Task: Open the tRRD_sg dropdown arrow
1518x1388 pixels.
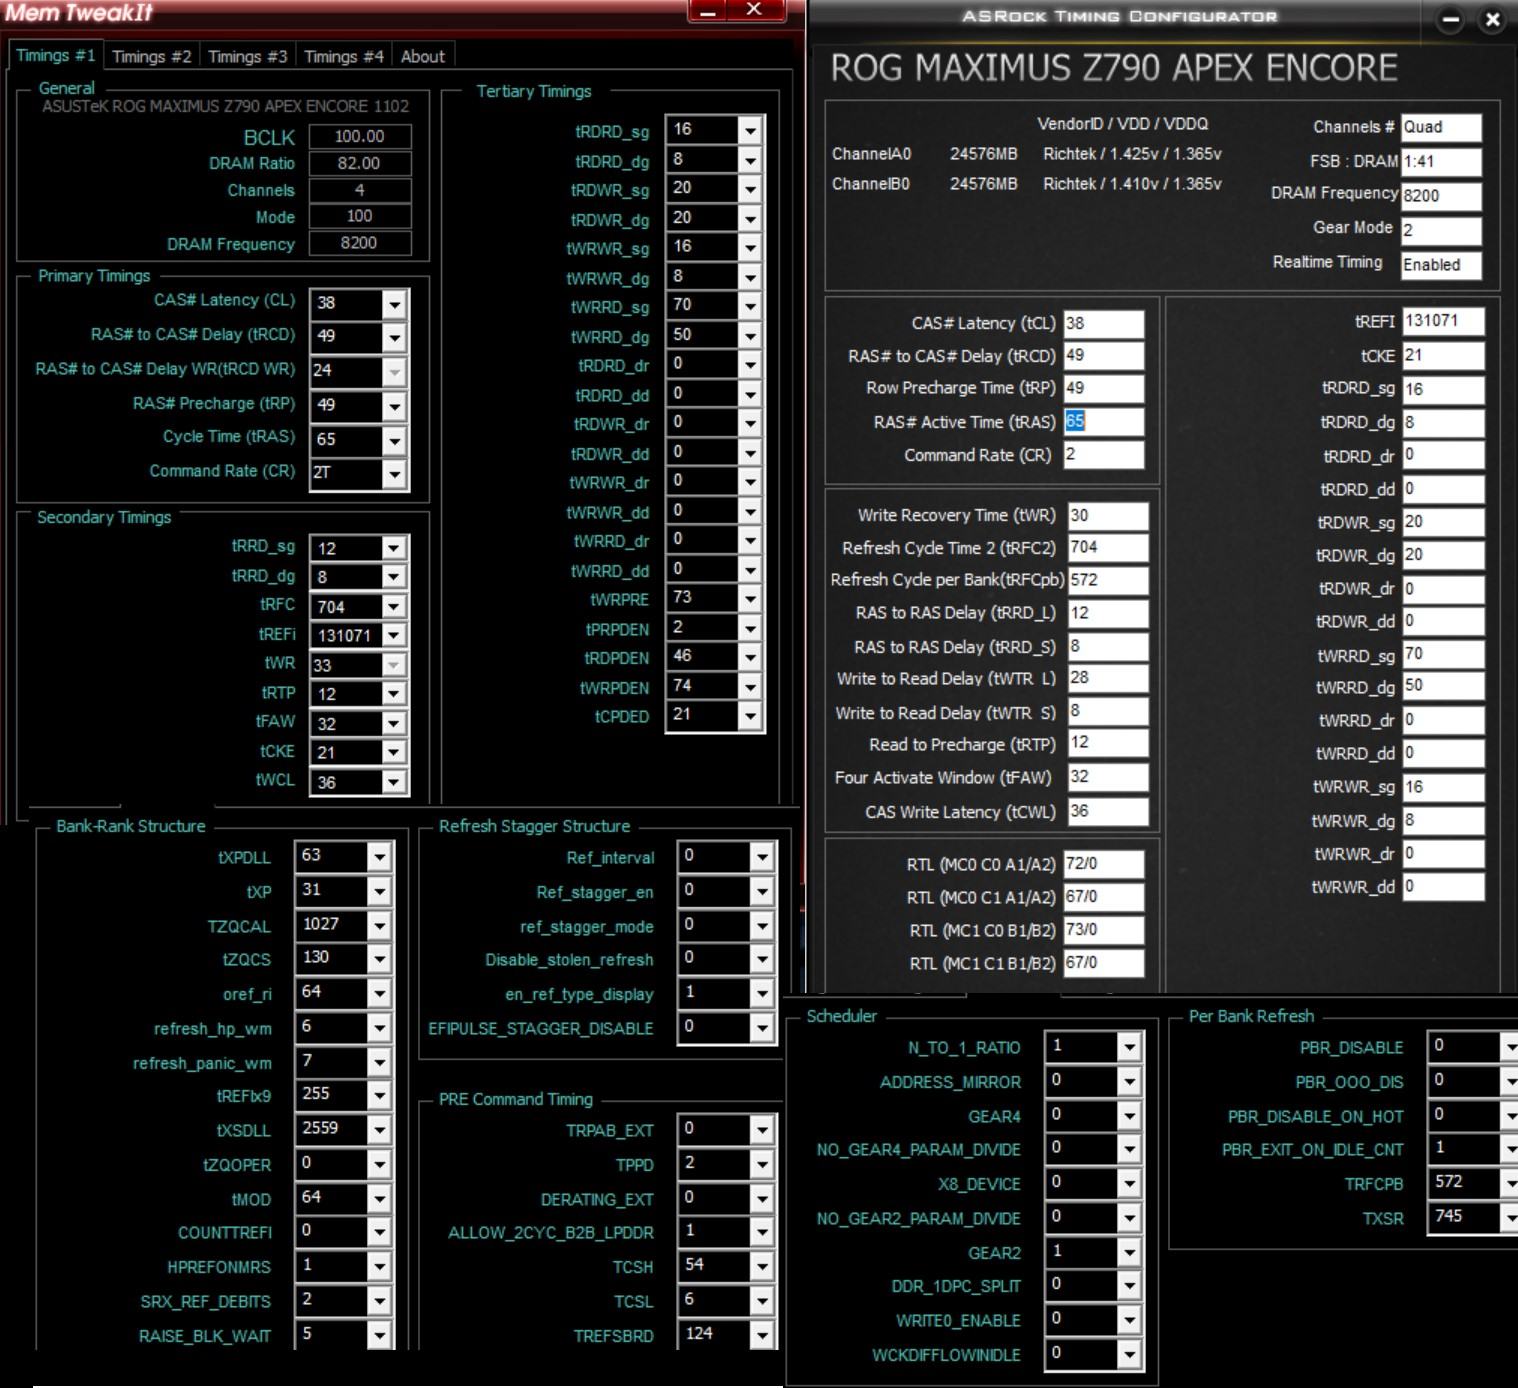Action: pyautogui.click(x=394, y=548)
